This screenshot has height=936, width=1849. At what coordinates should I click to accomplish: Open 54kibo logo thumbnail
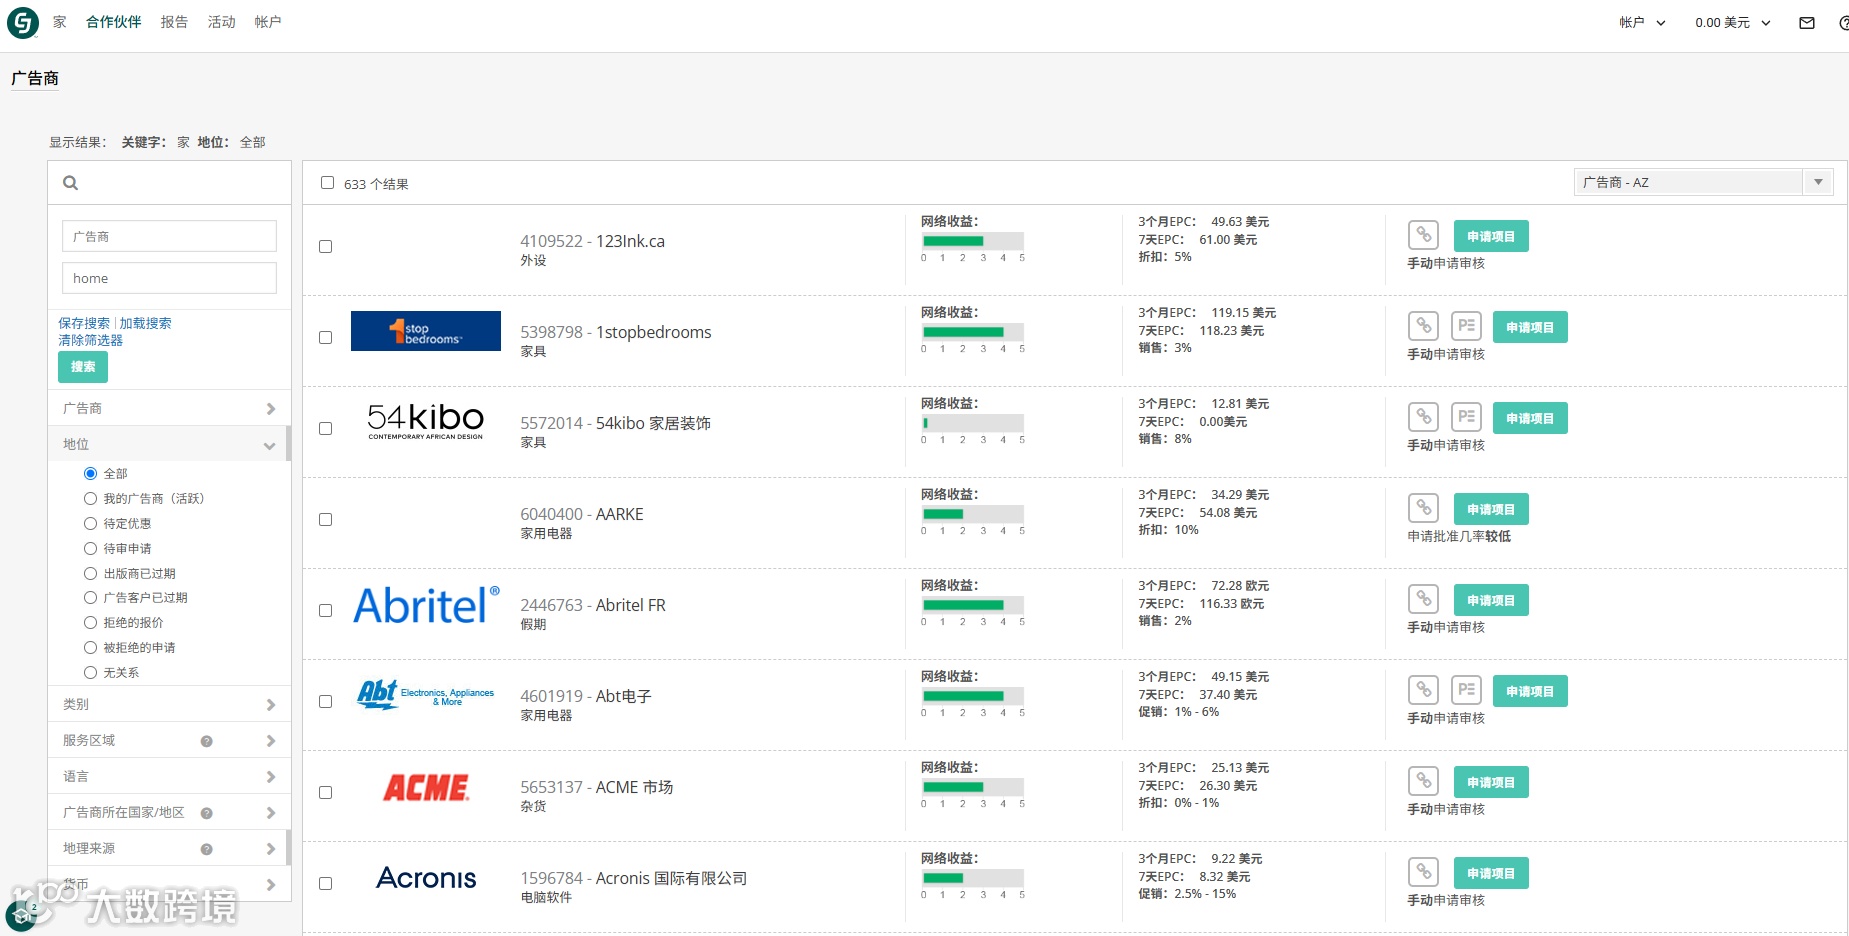pos(426,421)
